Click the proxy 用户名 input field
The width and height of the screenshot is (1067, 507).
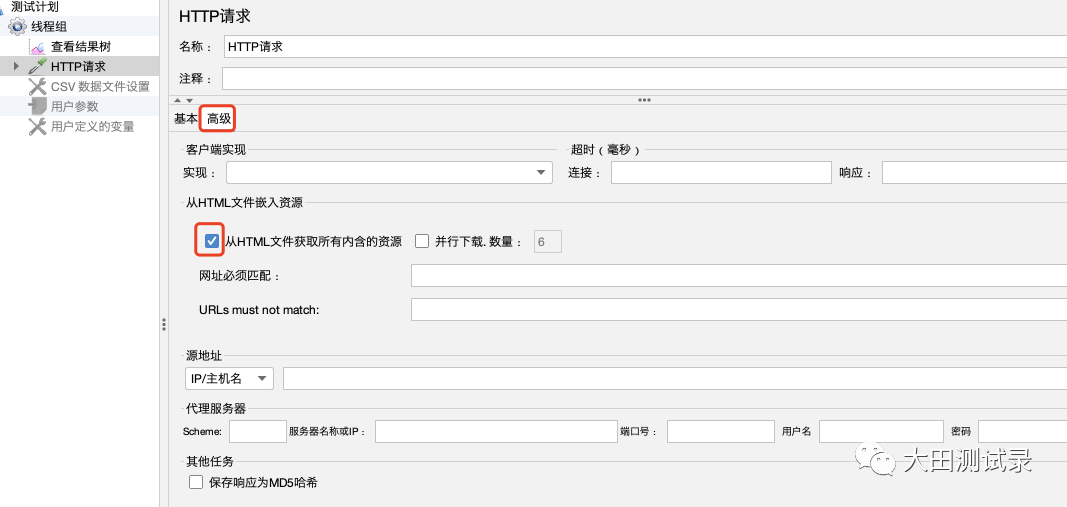pos(881,431)
